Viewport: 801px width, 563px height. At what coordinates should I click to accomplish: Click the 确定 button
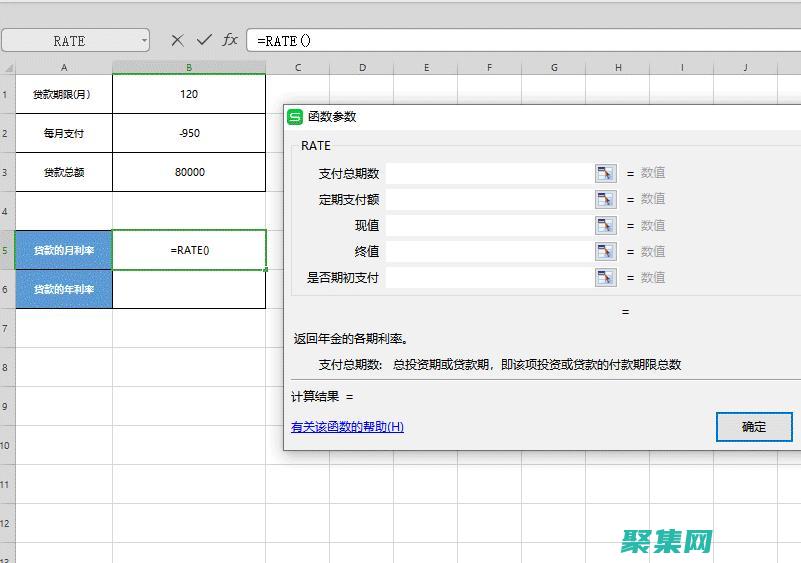click(754, 427)
